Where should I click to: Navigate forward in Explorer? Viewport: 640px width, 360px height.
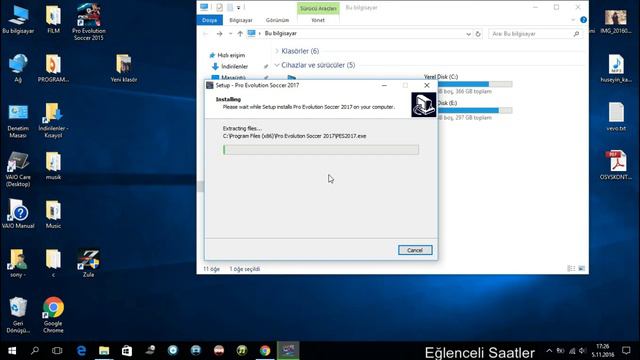(x=219, y=34)
